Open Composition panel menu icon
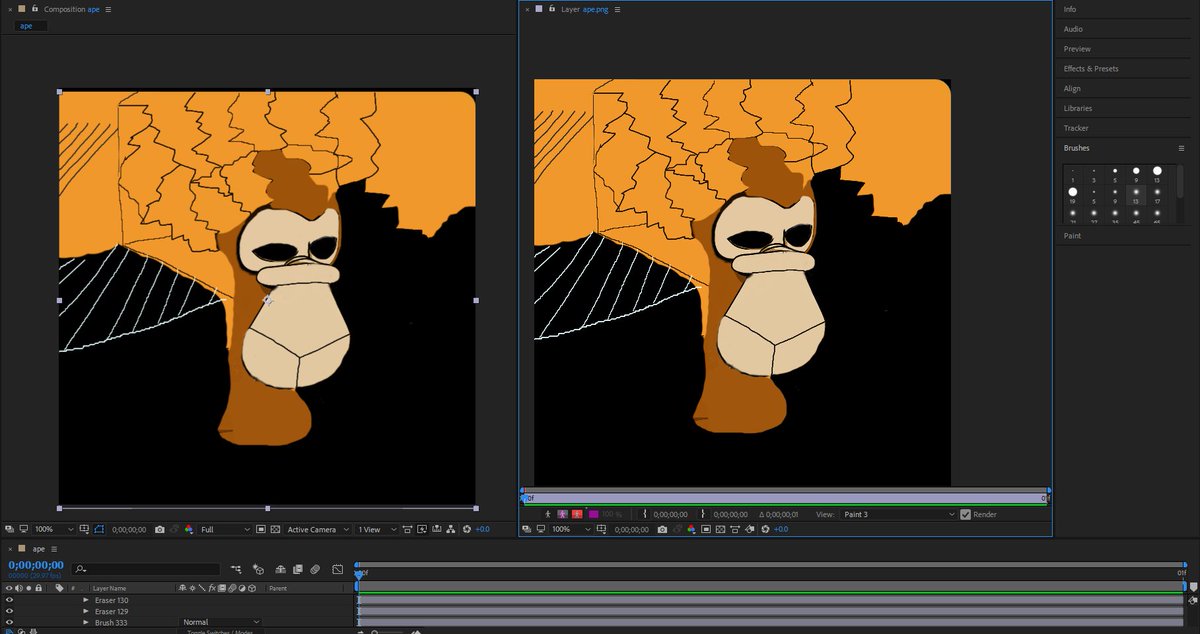The image size is (1200, 634). pyautogui.click(x=108, y=9)
